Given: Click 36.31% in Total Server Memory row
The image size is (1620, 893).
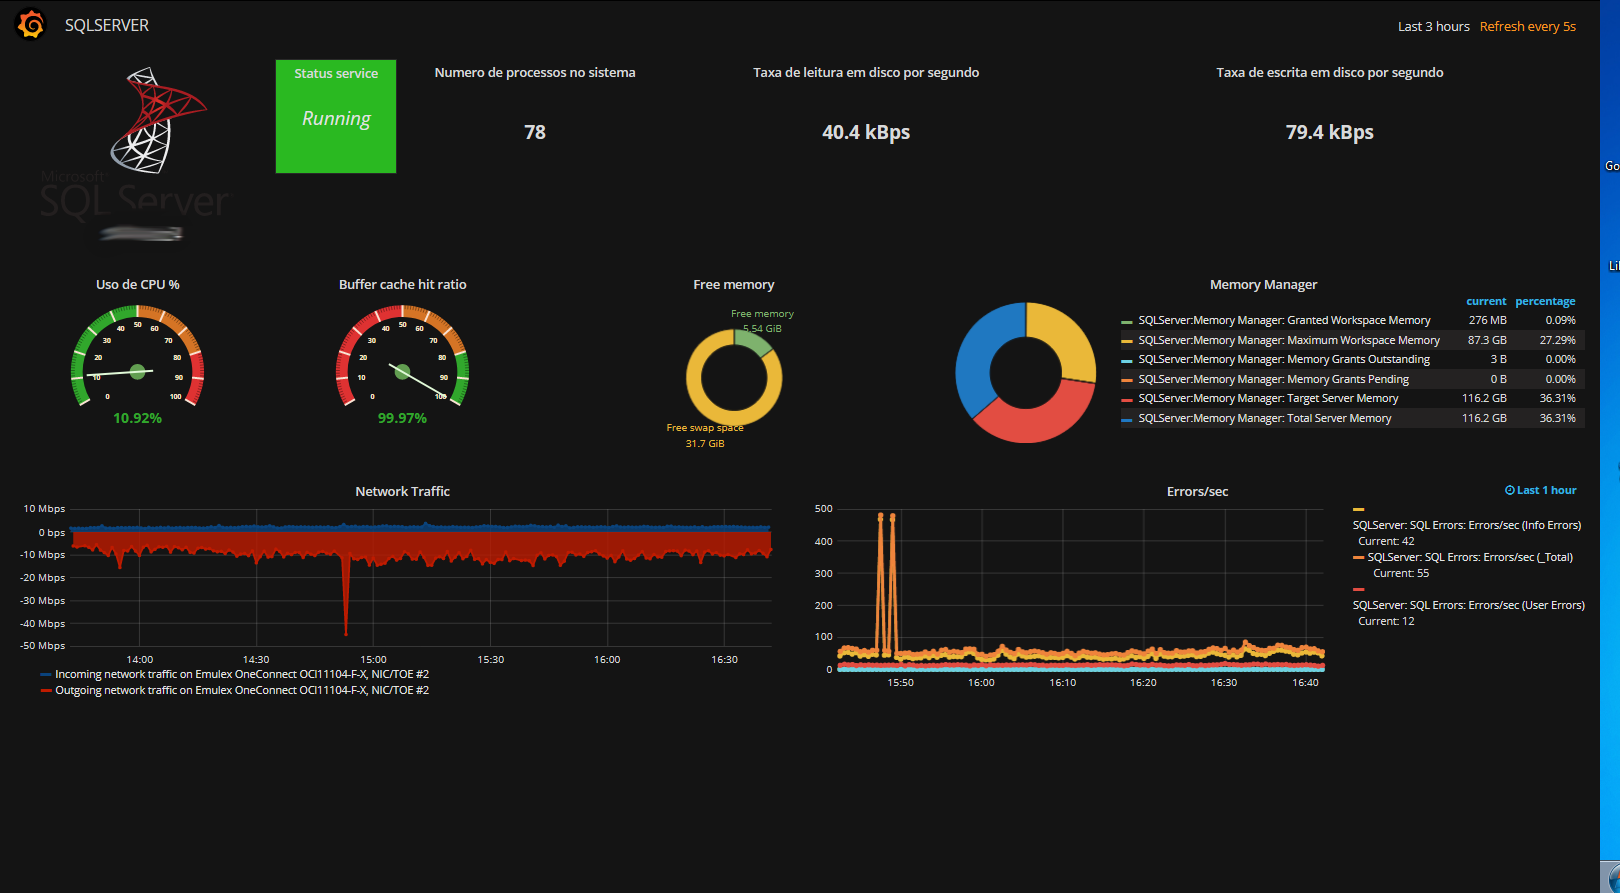Looking at the screenshot, I should click(x=1557, y=419).
